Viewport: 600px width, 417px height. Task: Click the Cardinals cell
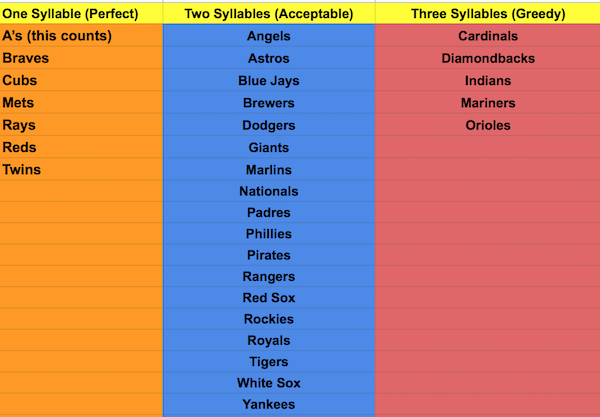tap(488, 36)
